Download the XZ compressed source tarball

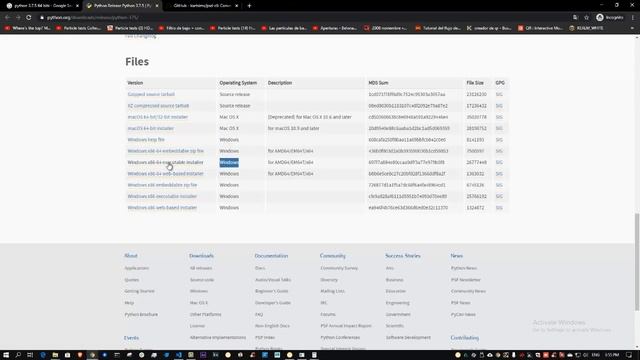pos(158,106)
